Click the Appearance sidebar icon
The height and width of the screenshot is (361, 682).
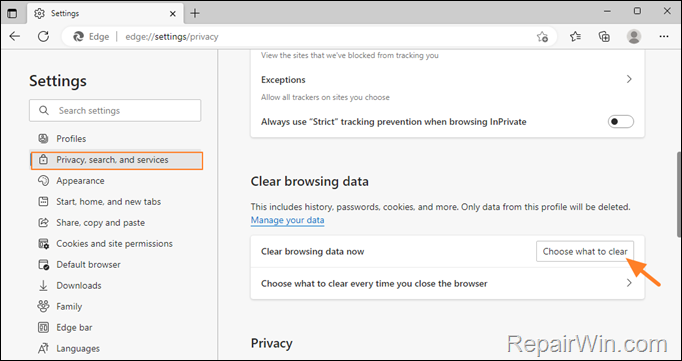[x=43, y=180]
